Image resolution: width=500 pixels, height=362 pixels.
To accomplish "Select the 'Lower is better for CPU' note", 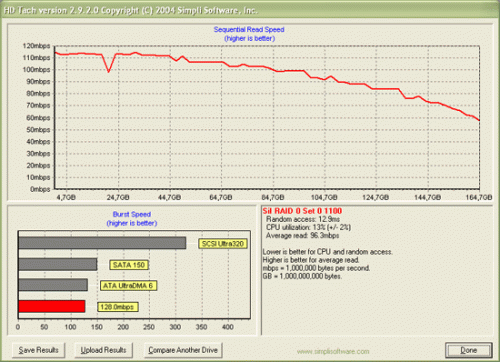I will coord(328,252).
